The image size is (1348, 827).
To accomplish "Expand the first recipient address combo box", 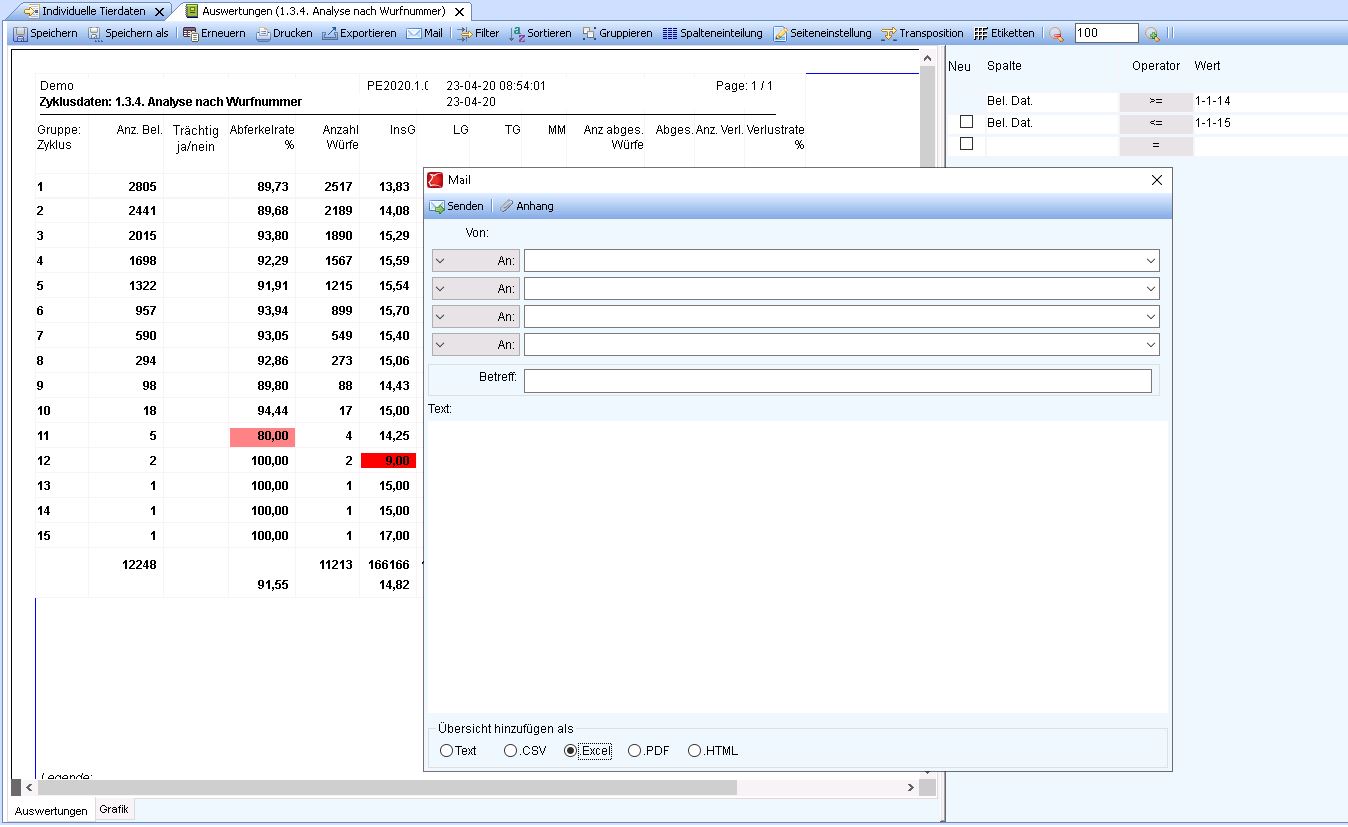I will (1151, 261).
